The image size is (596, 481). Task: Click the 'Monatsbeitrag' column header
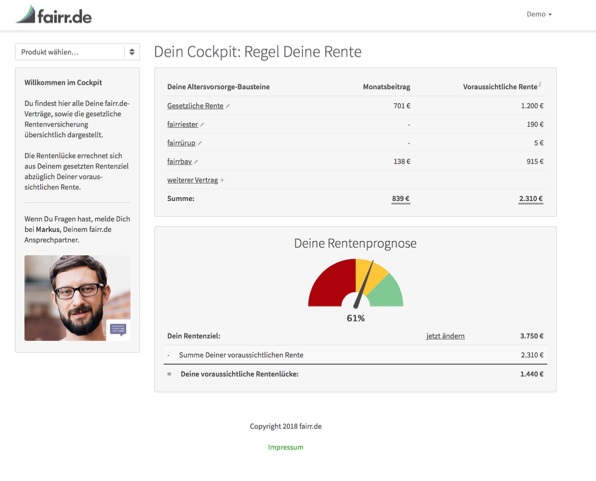point(387,87)
